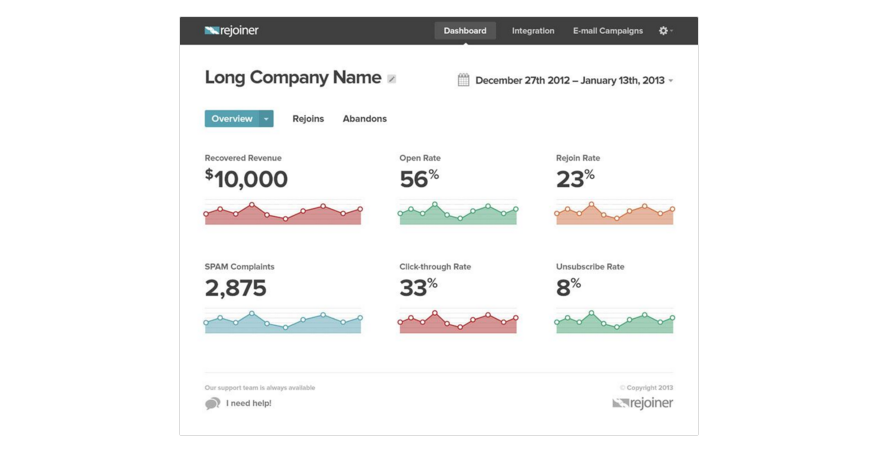
Task: Open the settings gear menu
Action: pyautogui.click(x=663, y=31)
